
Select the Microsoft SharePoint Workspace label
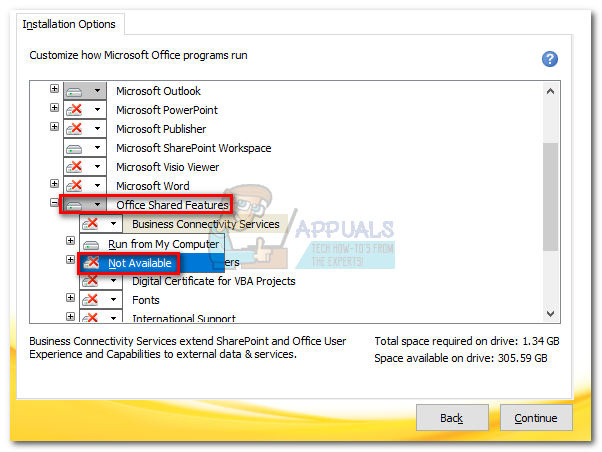coord(194,148)
